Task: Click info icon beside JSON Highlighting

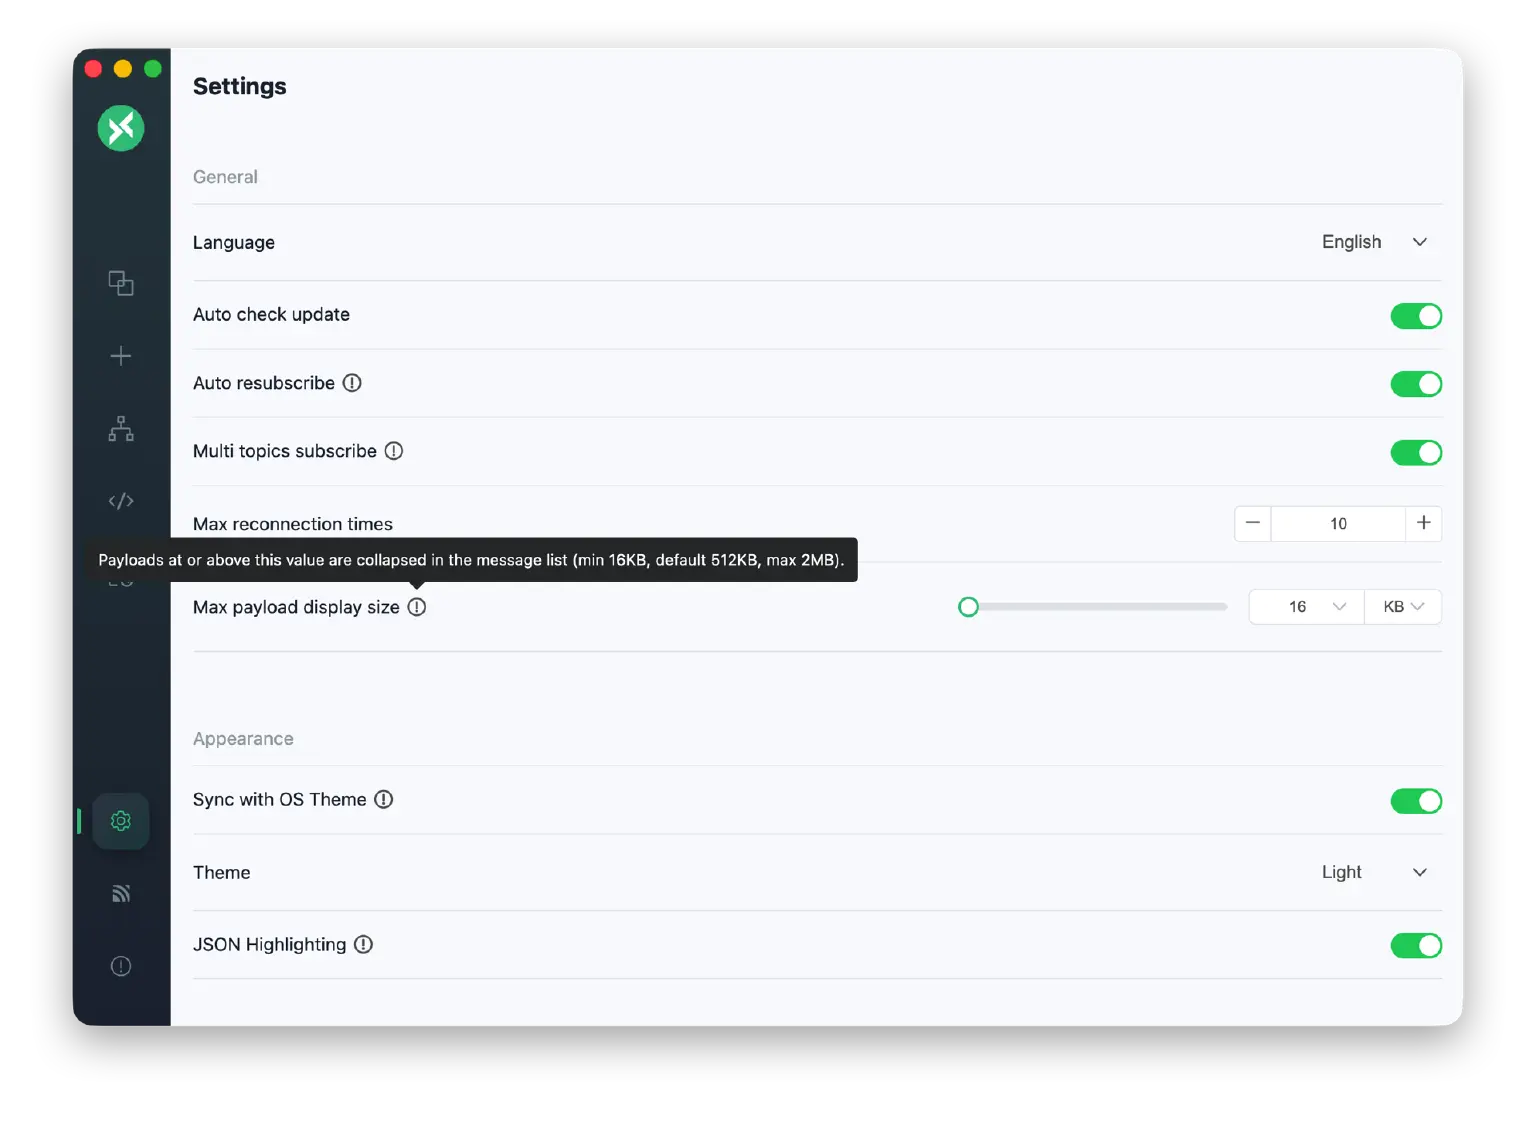Action: coord(364,944)
